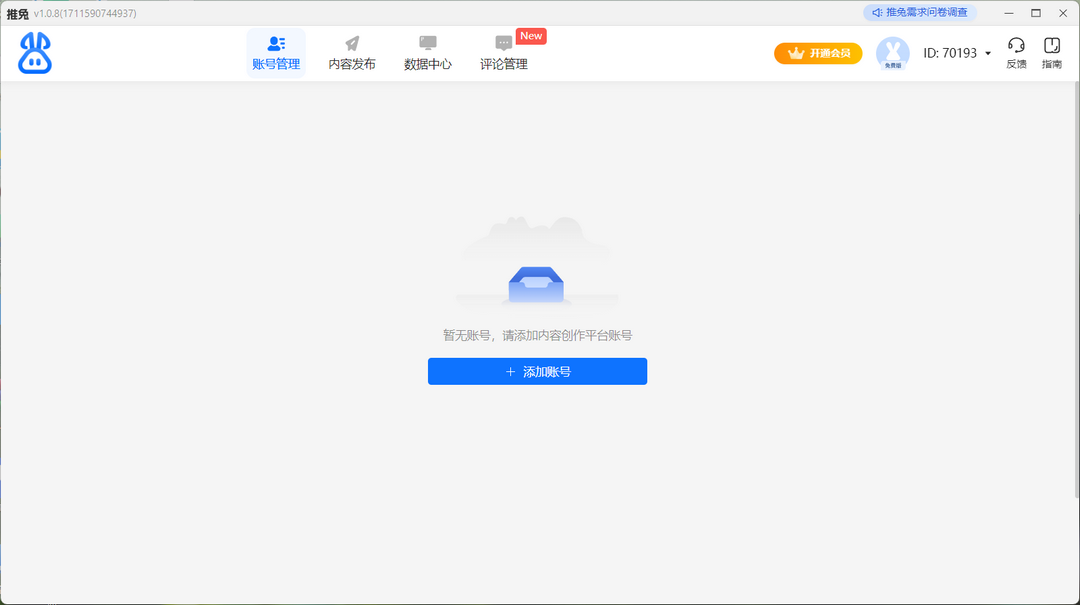Click the red New badge

pos(531,35)
